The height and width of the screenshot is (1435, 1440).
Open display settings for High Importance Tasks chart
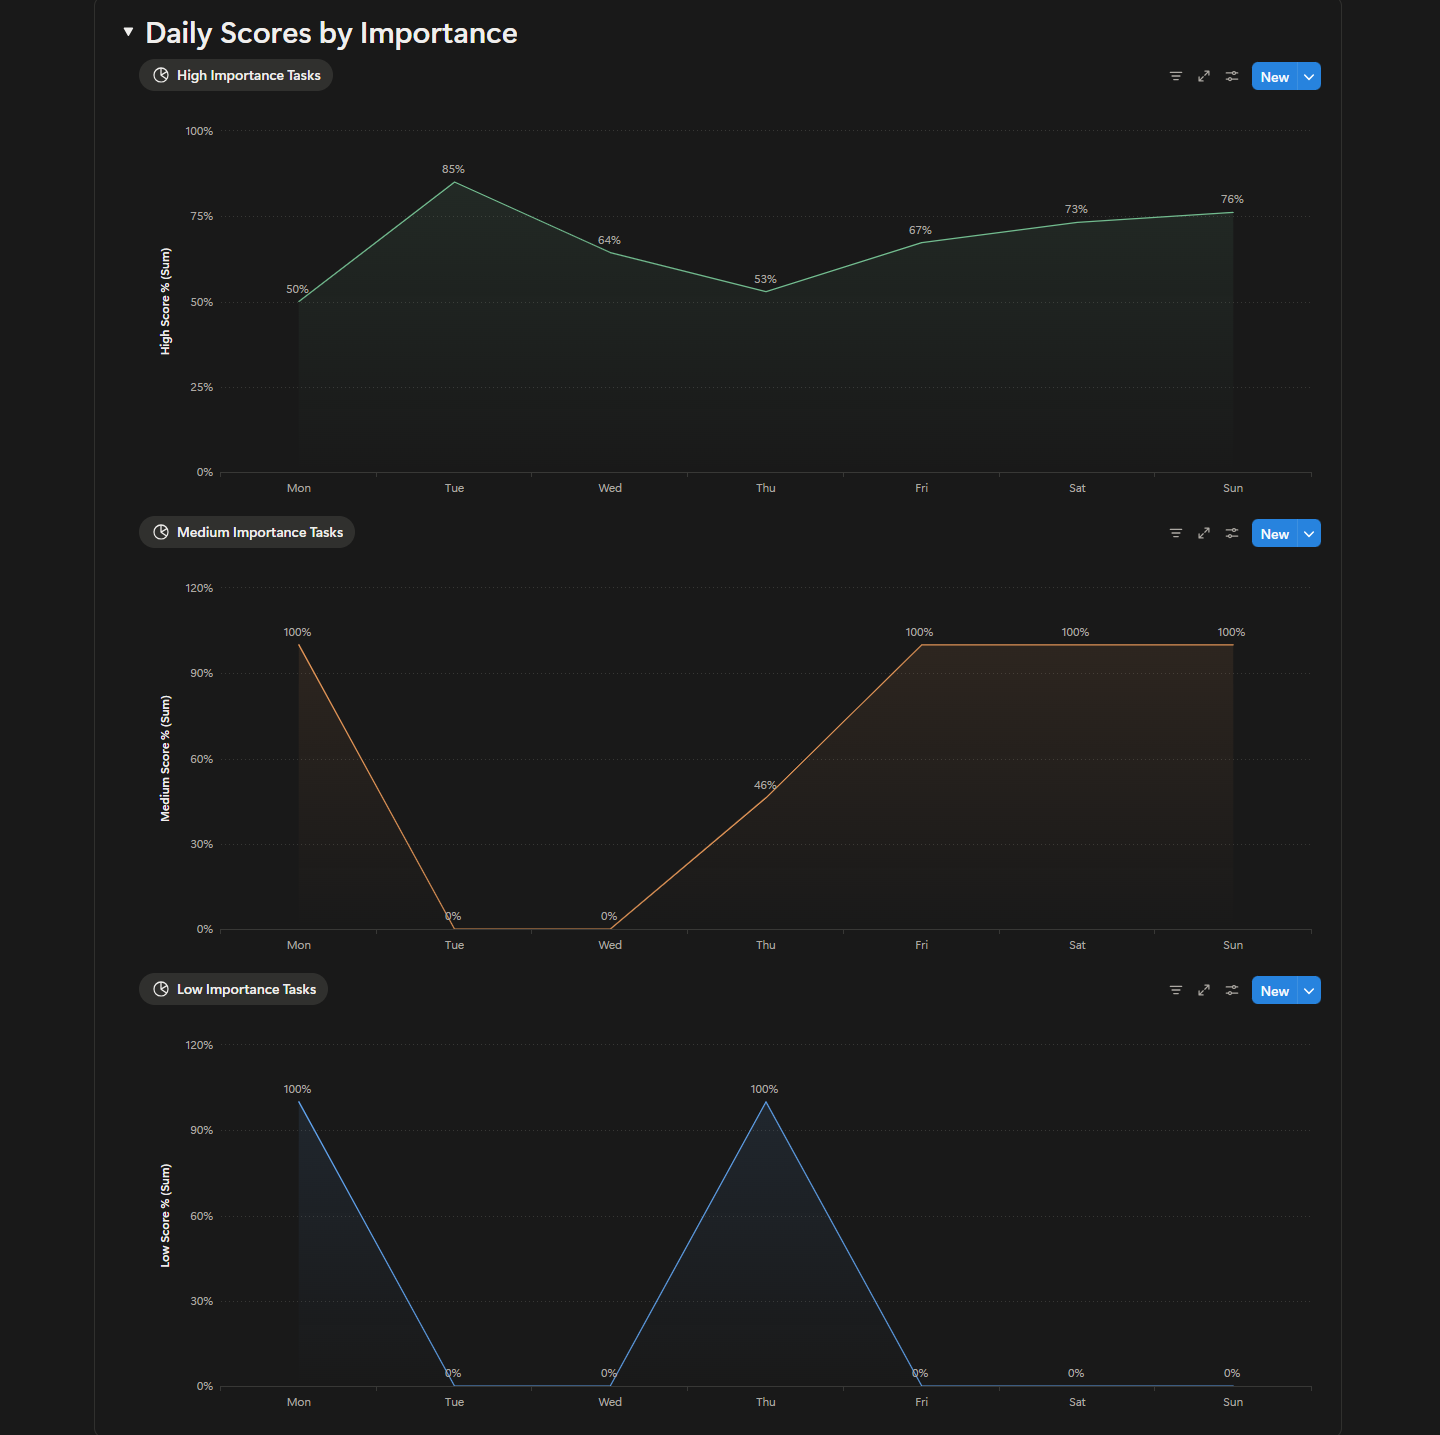(1232, 75)
